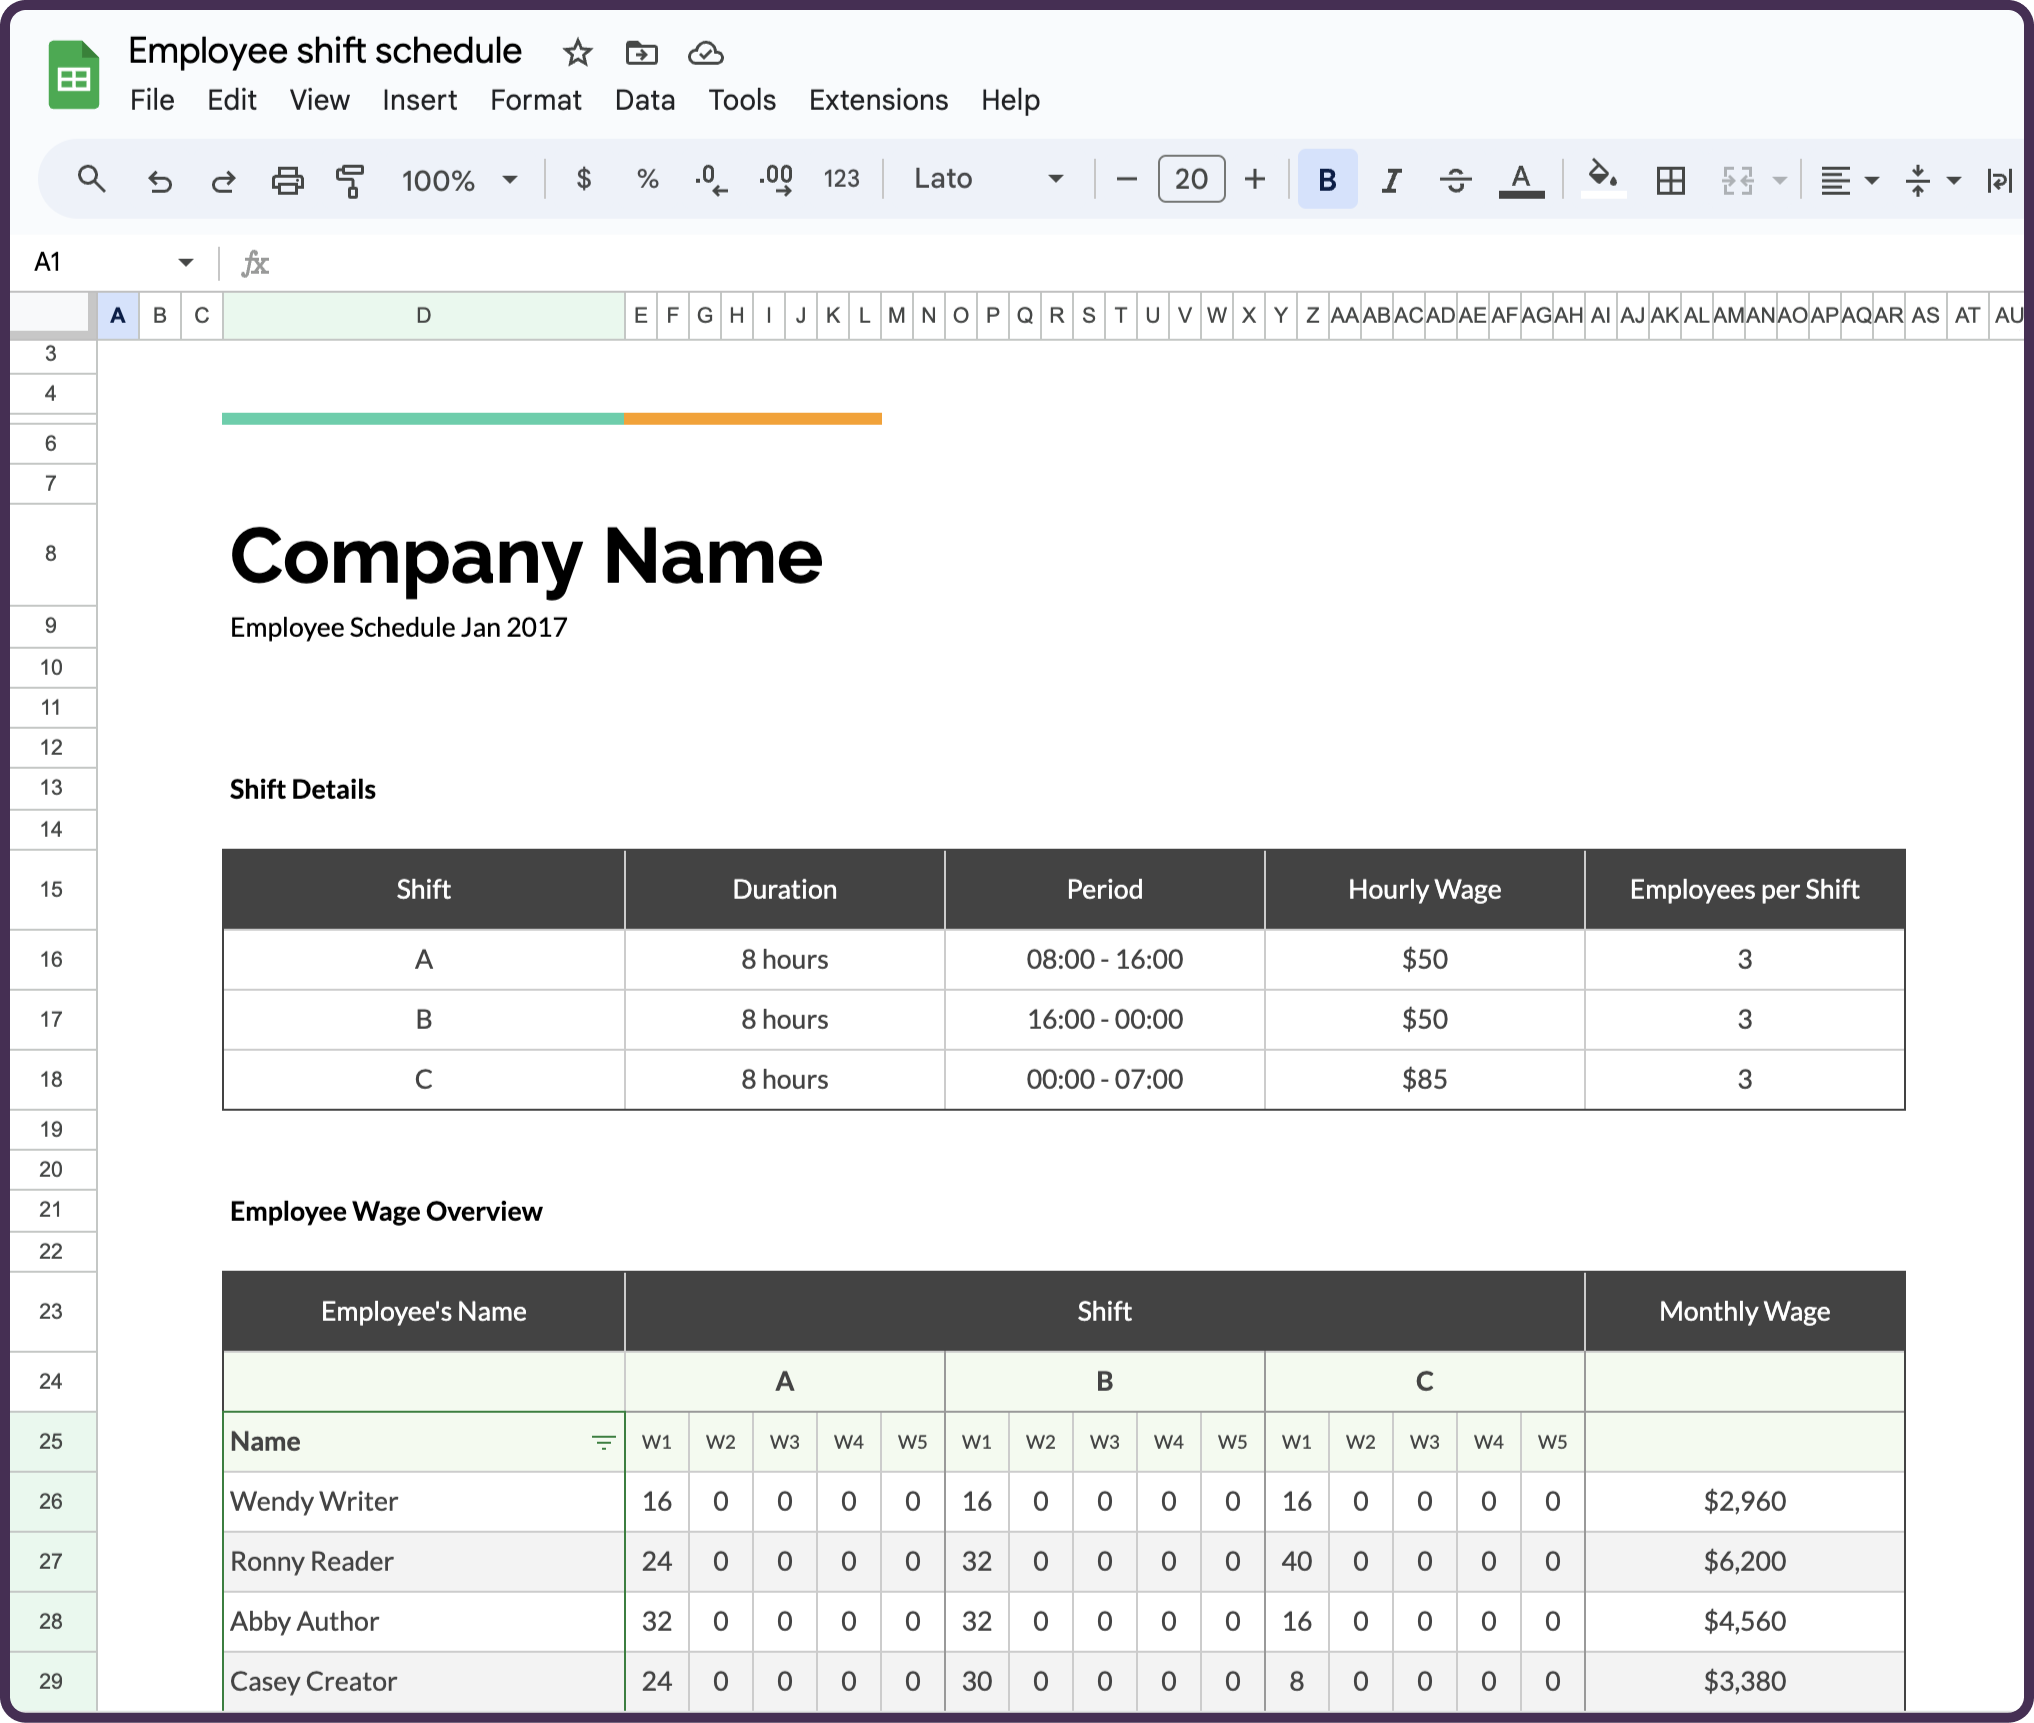Open the Name column filter icon
The height and width of the screenshot is (1723, 2034).
(603, 1442)
